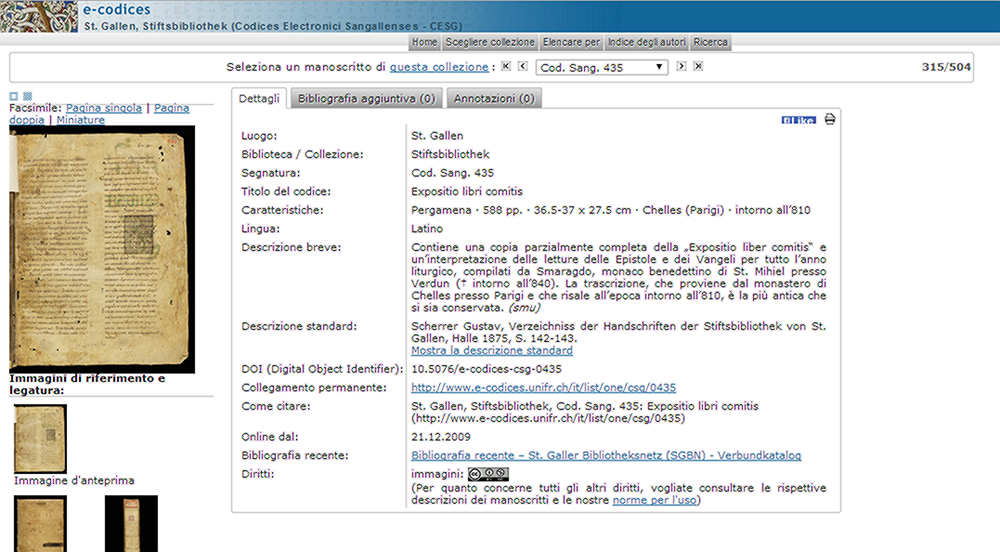Open the Cod. Sang. 435 manuscript dropdown
Viewport: 1000px width, 552px height.
602,68
